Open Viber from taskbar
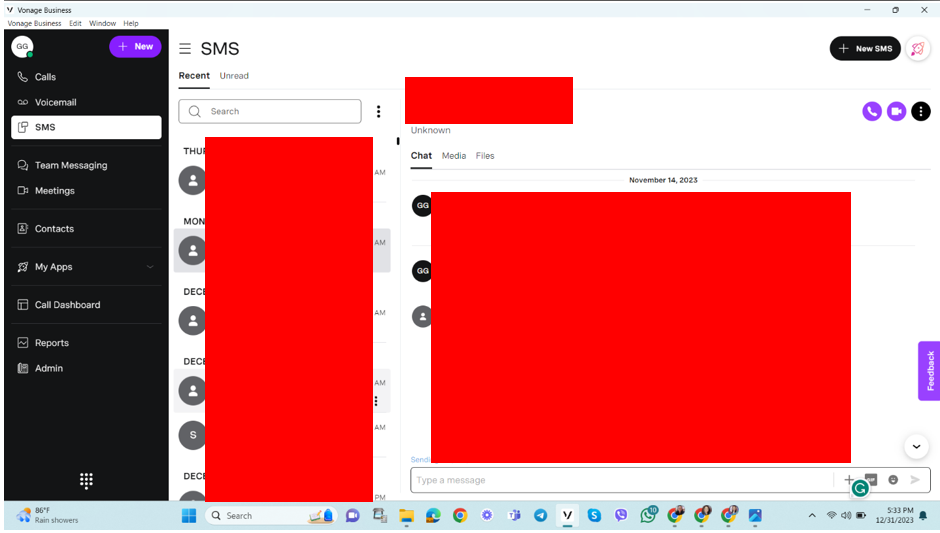Viewport: 940px width, 533px height. [621, 516]
